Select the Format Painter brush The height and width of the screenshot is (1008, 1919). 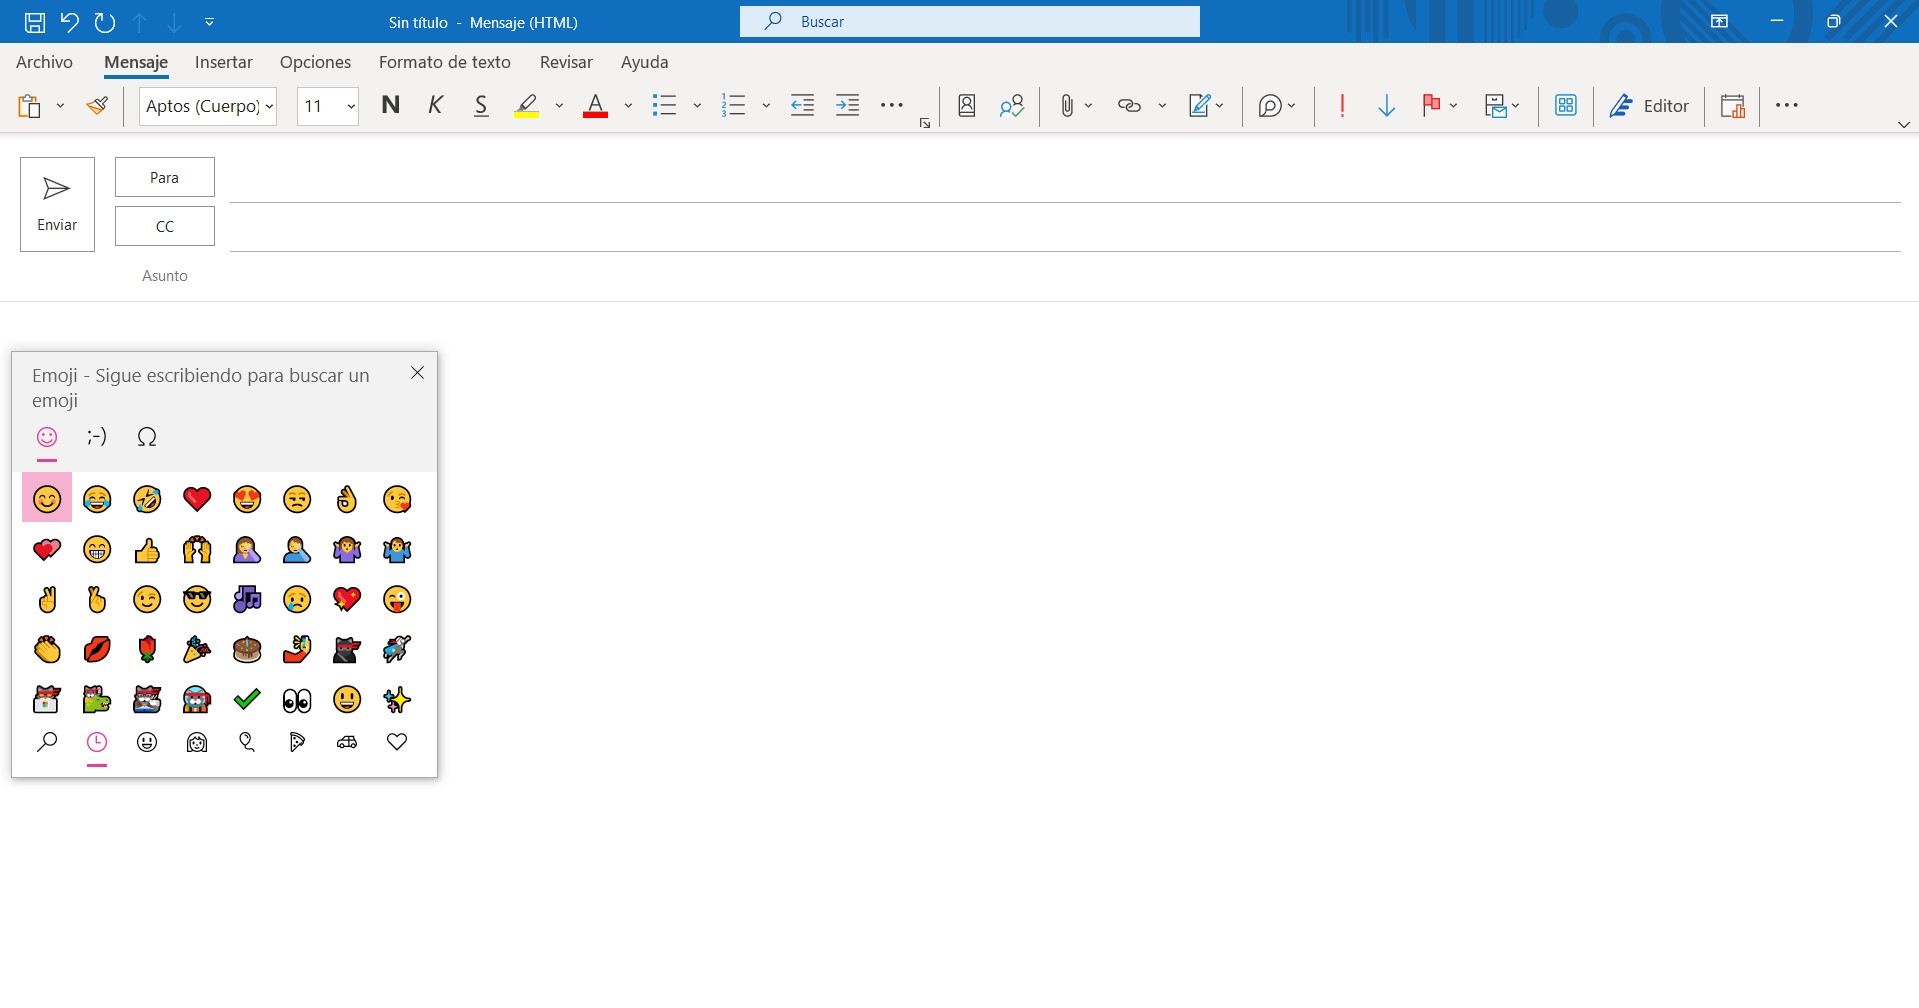[97, 105]
